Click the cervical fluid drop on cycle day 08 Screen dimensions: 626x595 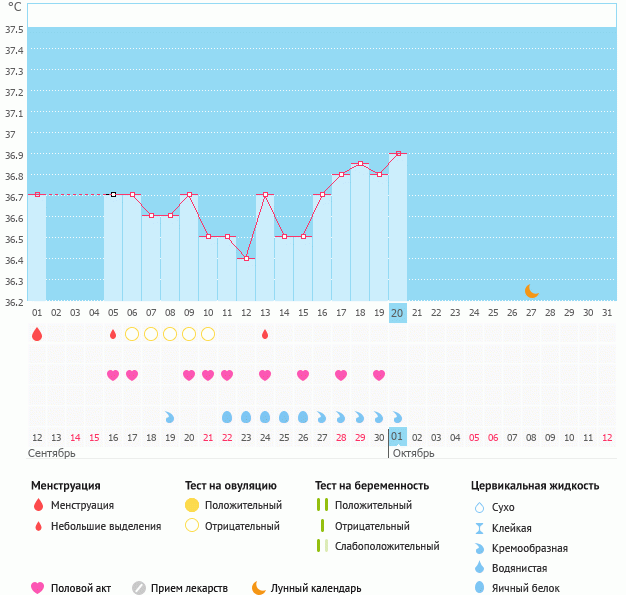pyautogui.click(x=170, y=416)
